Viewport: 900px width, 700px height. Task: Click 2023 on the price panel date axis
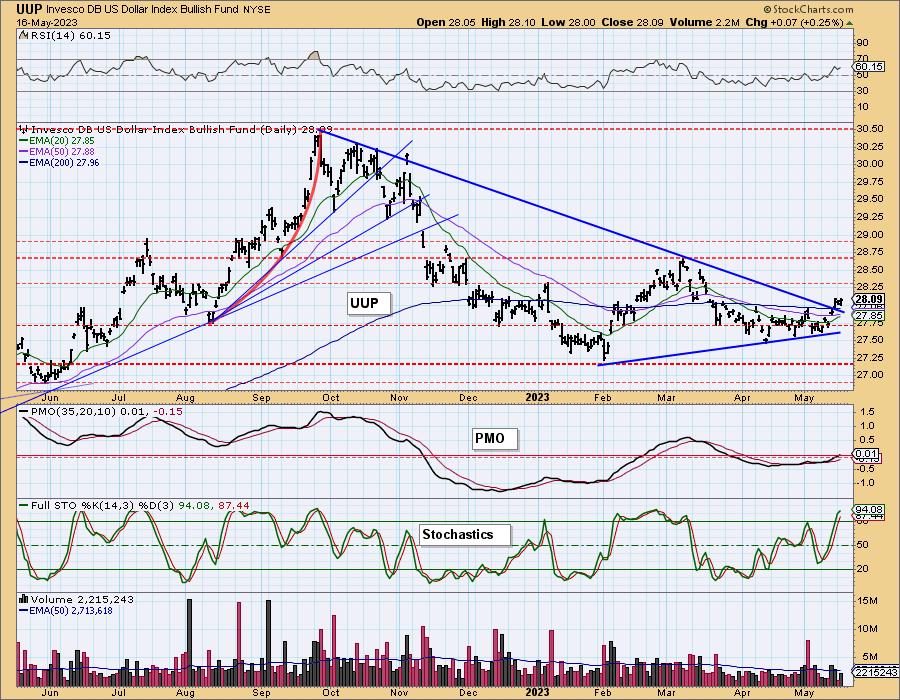pyautogui.click(x=538, y=397)
